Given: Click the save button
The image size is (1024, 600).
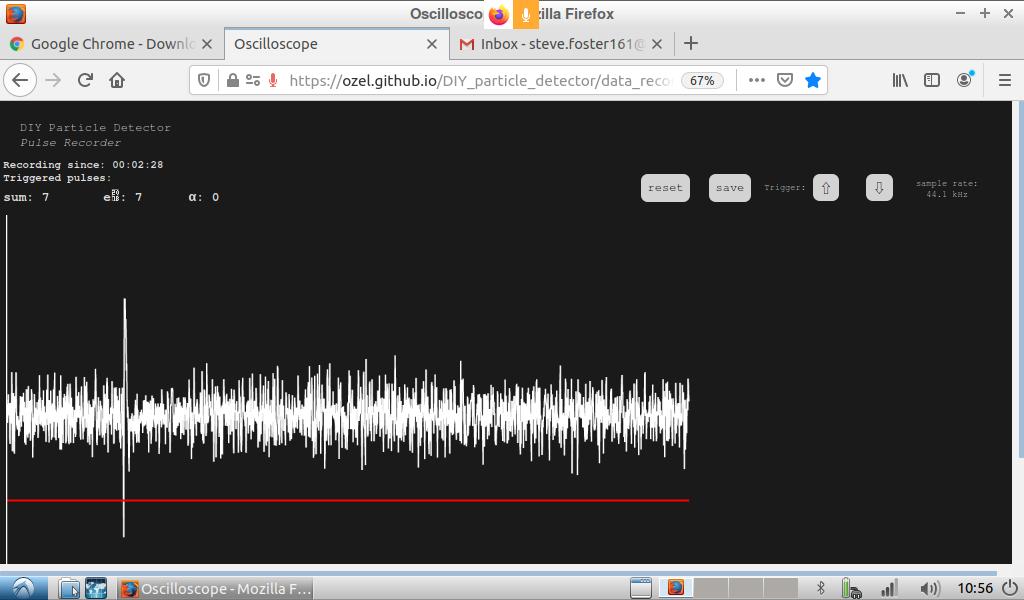Looking at the screenshot, I should click(x=730, y=188).
